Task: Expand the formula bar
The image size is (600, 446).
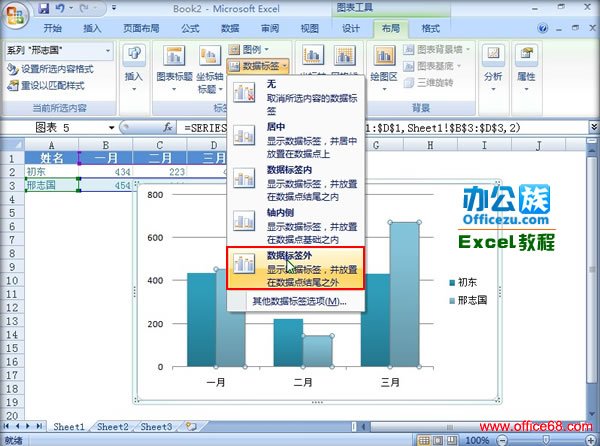Action: 593,127
